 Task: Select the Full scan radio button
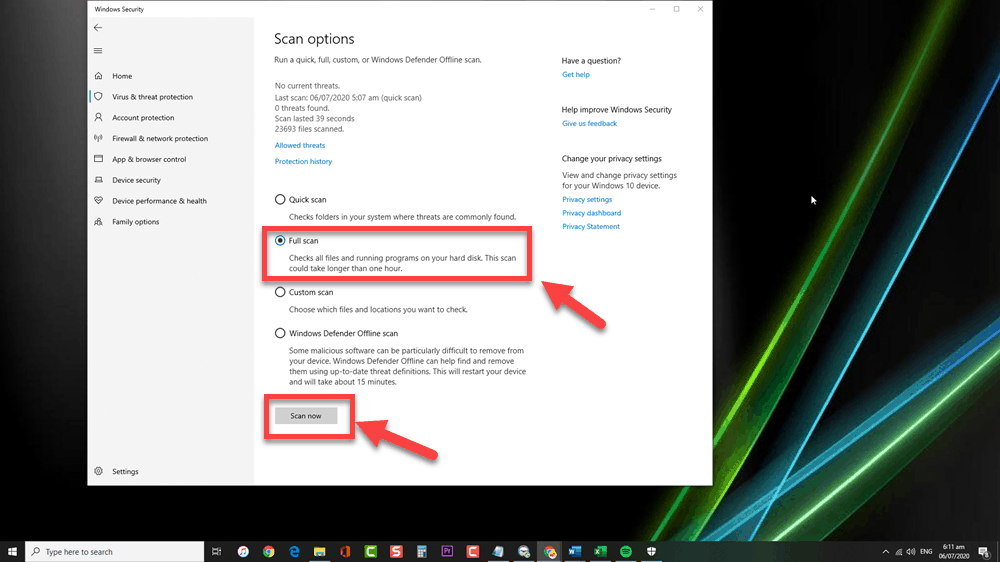280,240
